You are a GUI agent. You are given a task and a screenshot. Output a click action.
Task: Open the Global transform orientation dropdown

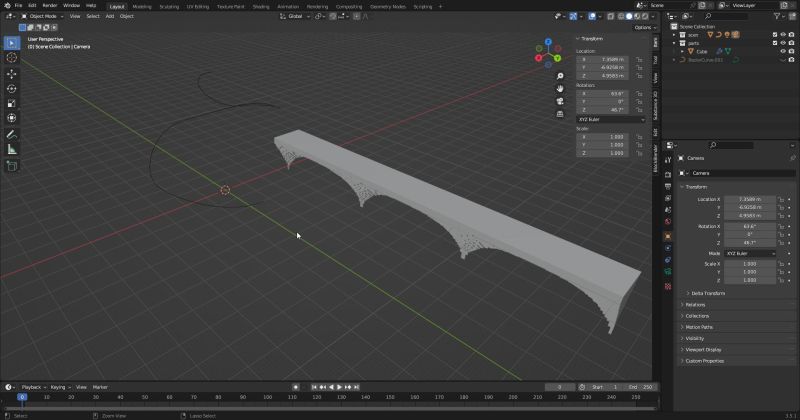tap(295, 16)
